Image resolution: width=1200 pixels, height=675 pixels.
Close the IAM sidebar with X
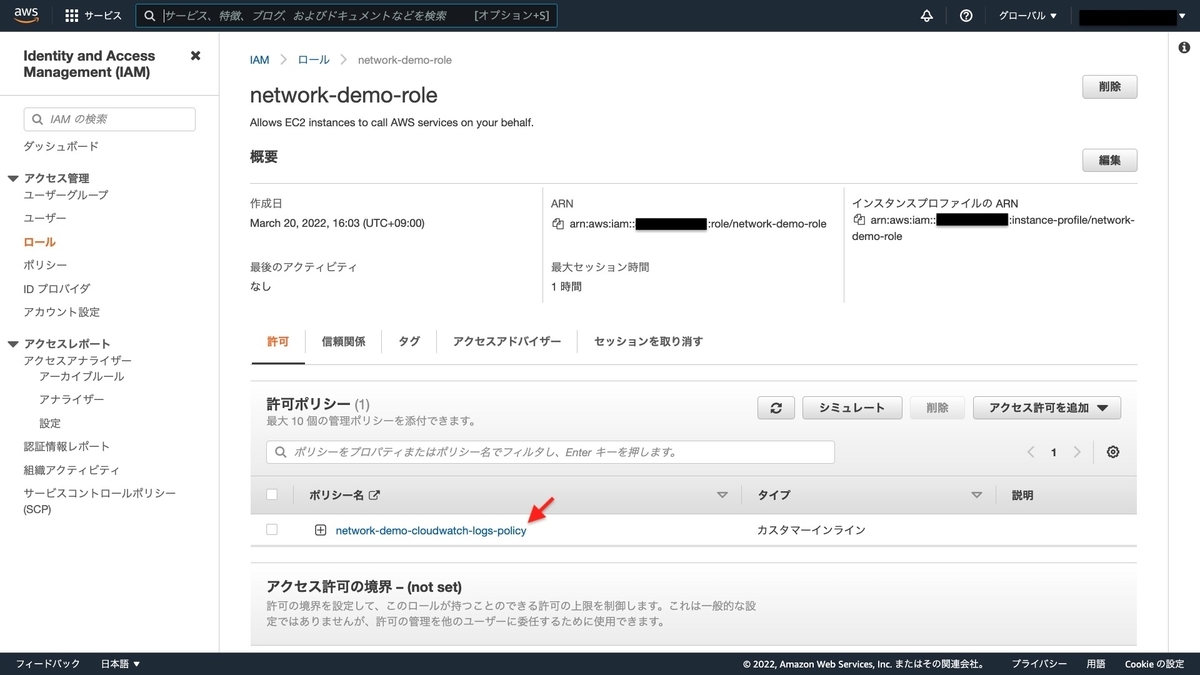195,56
